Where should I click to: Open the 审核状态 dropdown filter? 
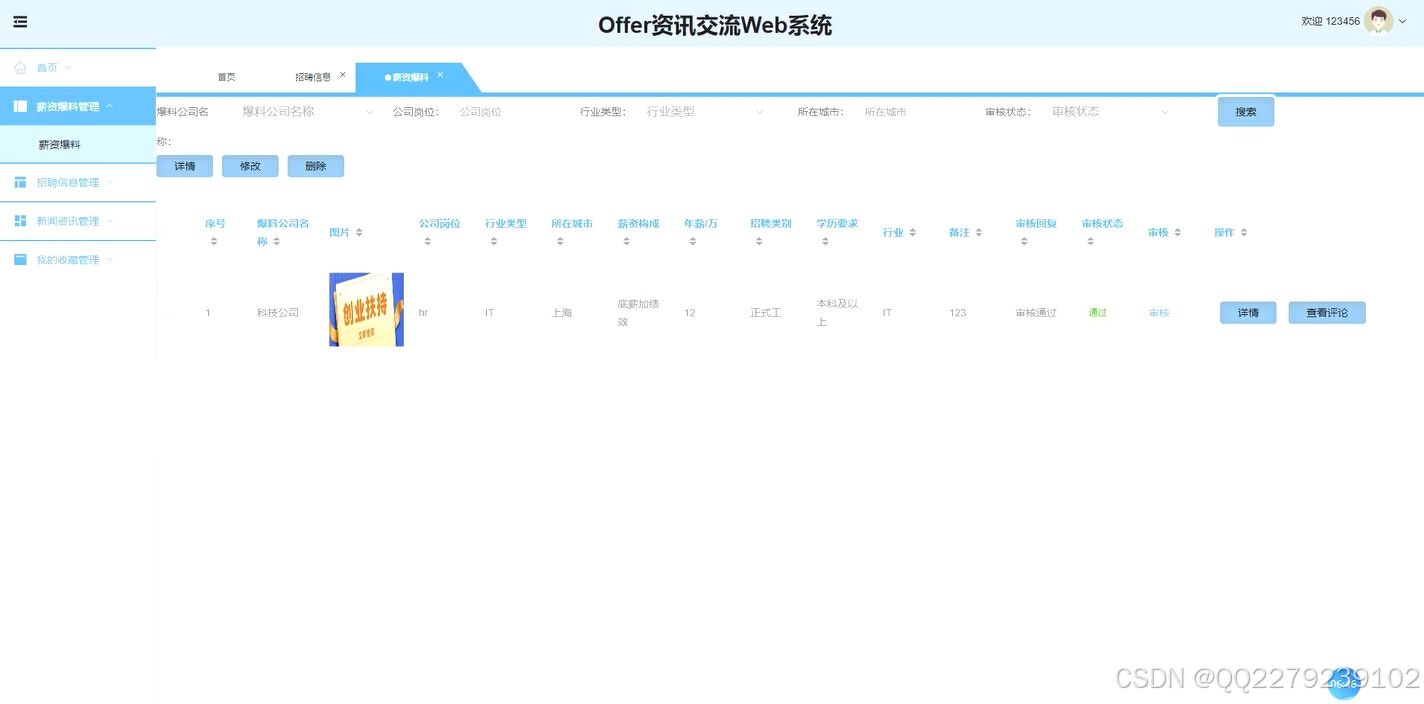1105,111
